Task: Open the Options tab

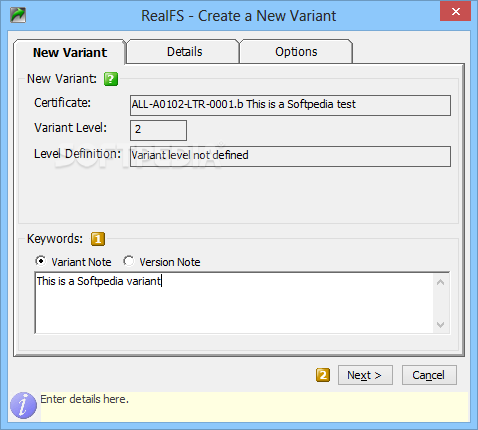Action: [296, 52]
